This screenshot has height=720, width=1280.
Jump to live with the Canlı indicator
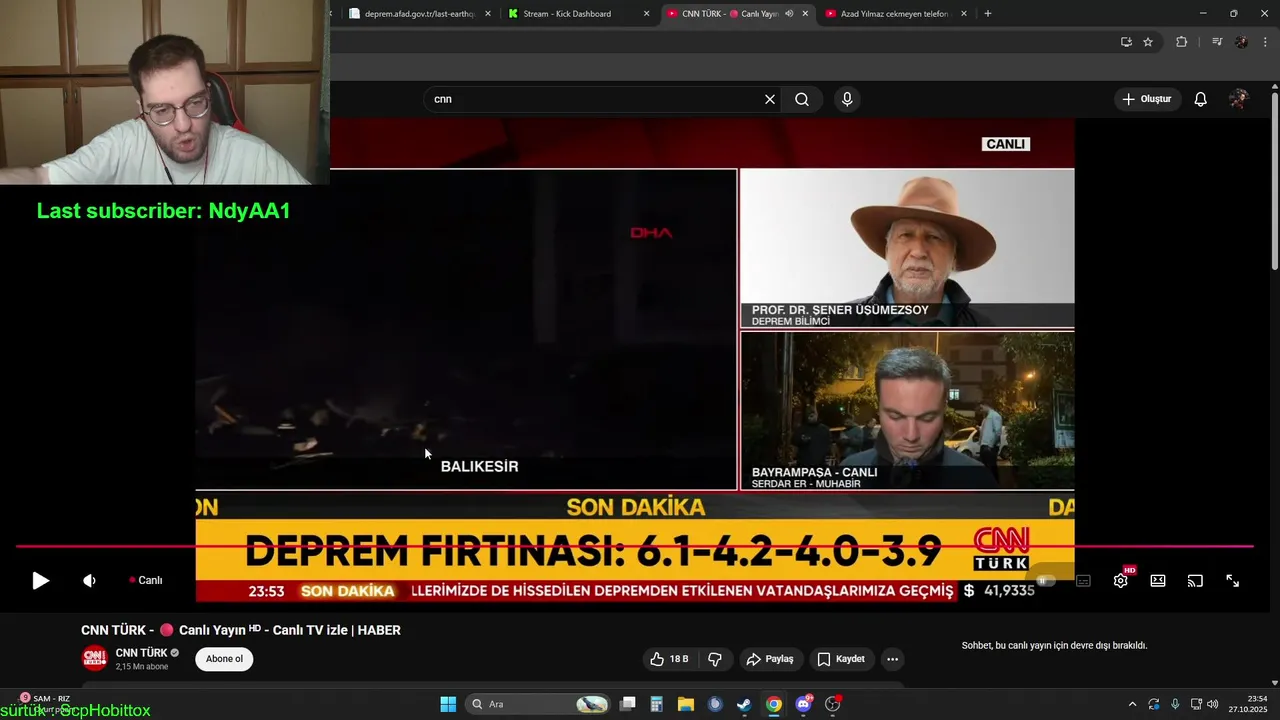click(x=145, y=580)
